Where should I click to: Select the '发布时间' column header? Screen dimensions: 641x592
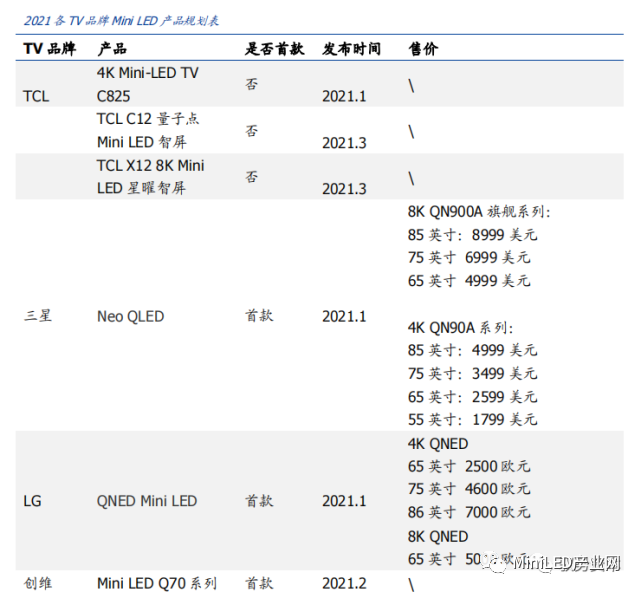351,49
